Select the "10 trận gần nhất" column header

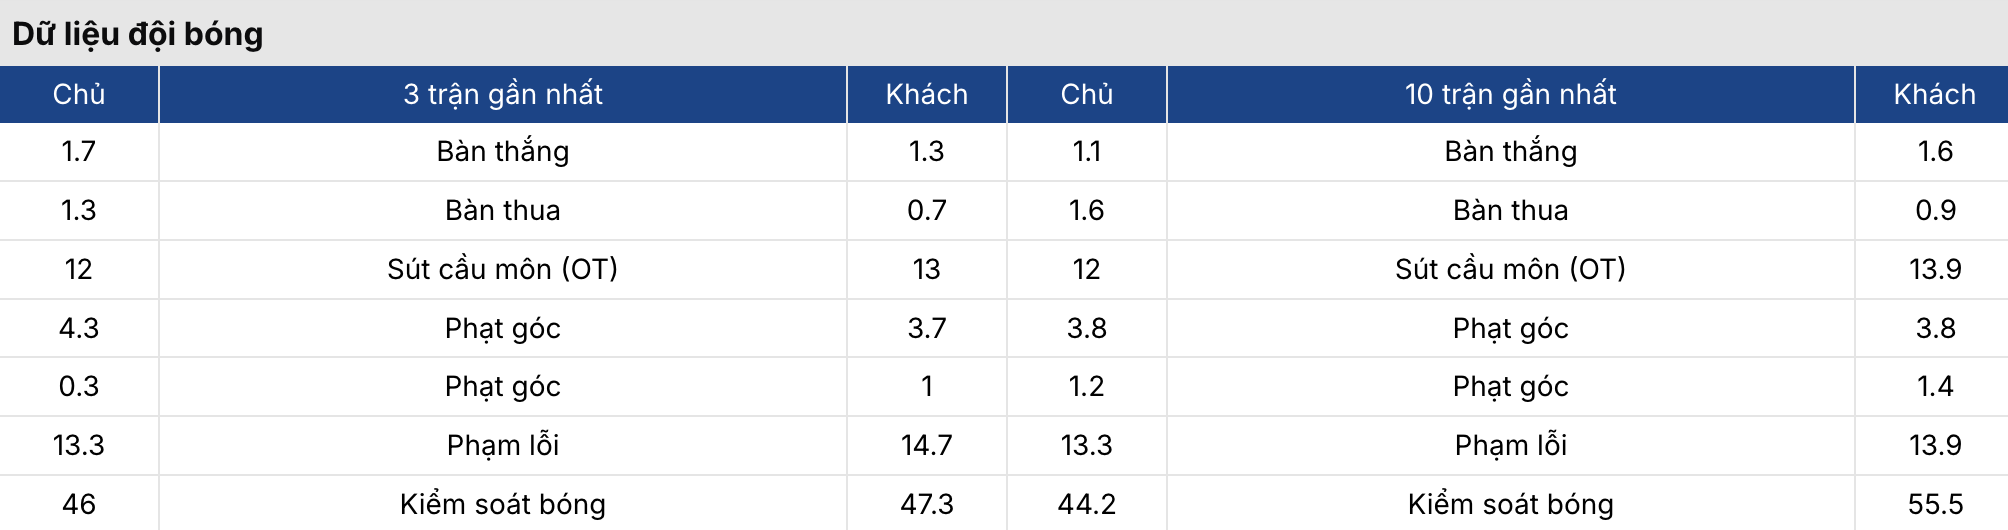point(1510,94)
